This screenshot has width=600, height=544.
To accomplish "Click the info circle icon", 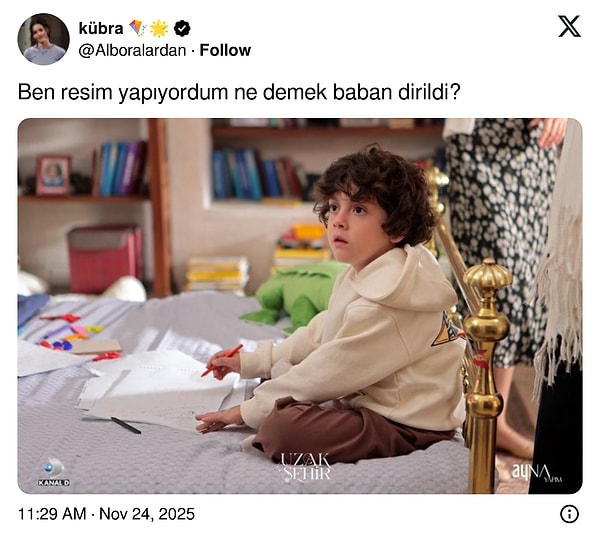I will click(x=569, y=514).
